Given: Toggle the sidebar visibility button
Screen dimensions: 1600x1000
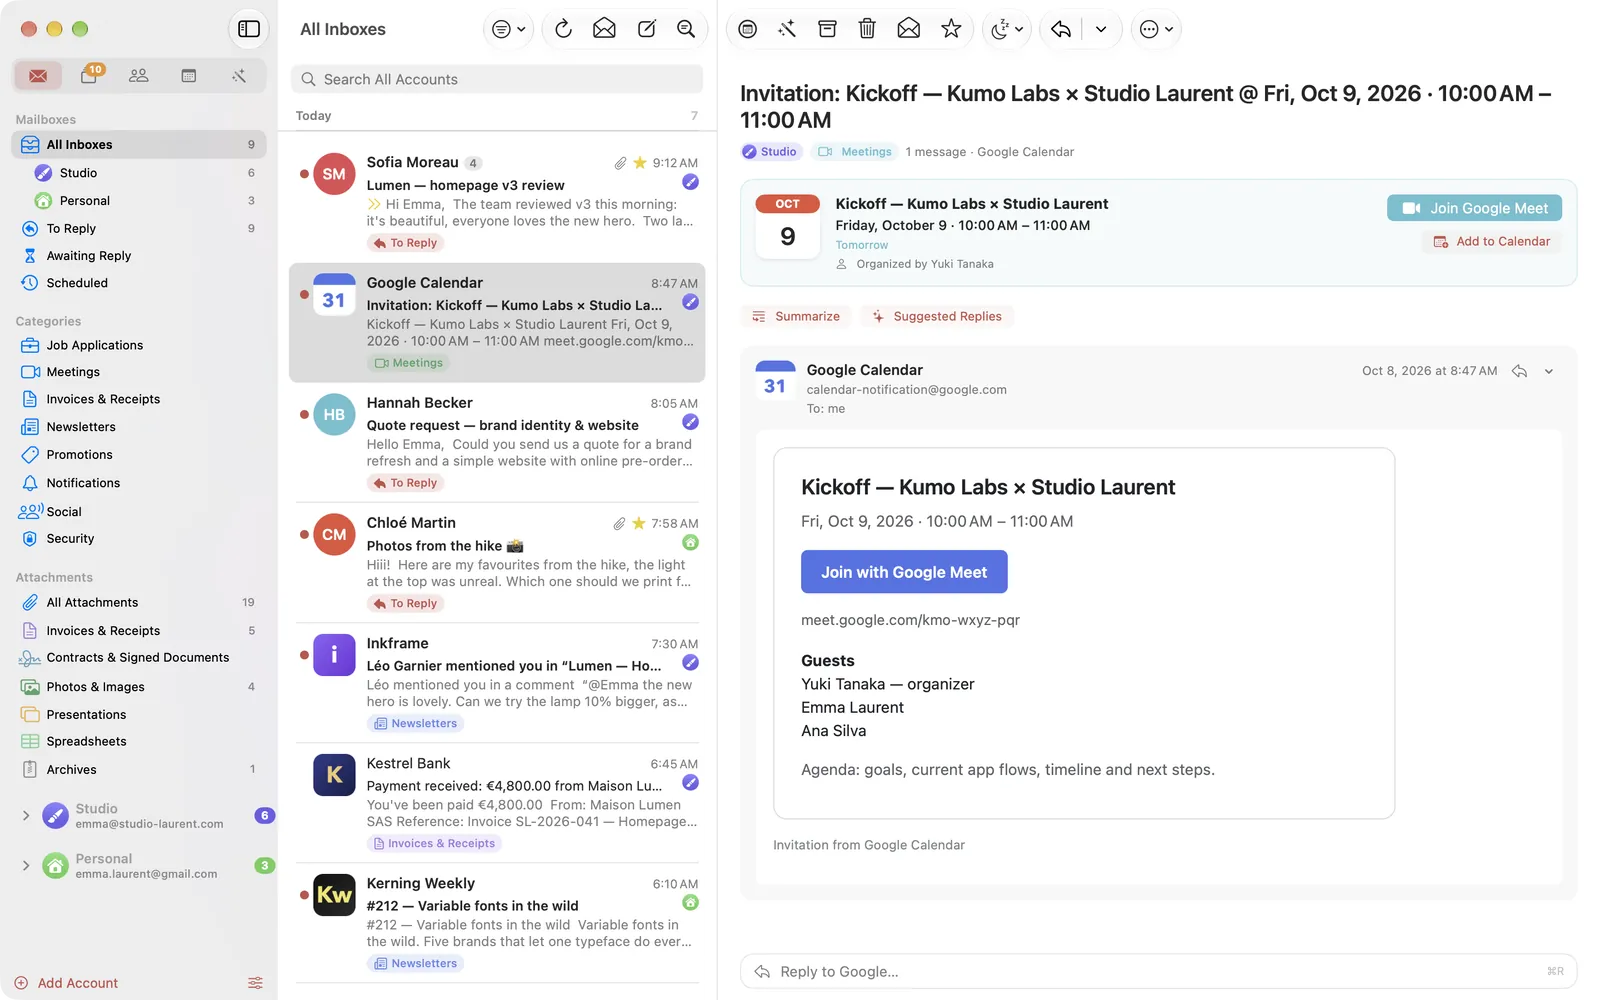Looking at the screenshot, I should (249, 29).
